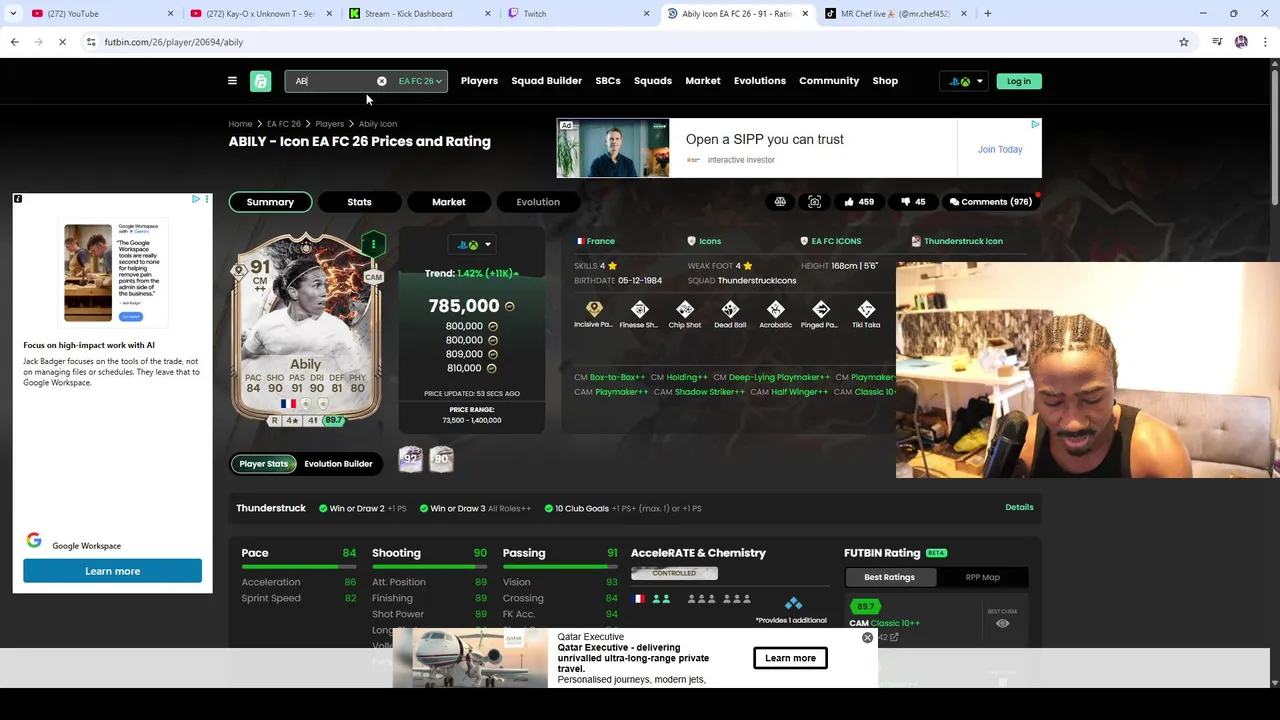Open the 90-rated alternate card version
This screenshot has height=720, width=1280.
pos(441,459)
